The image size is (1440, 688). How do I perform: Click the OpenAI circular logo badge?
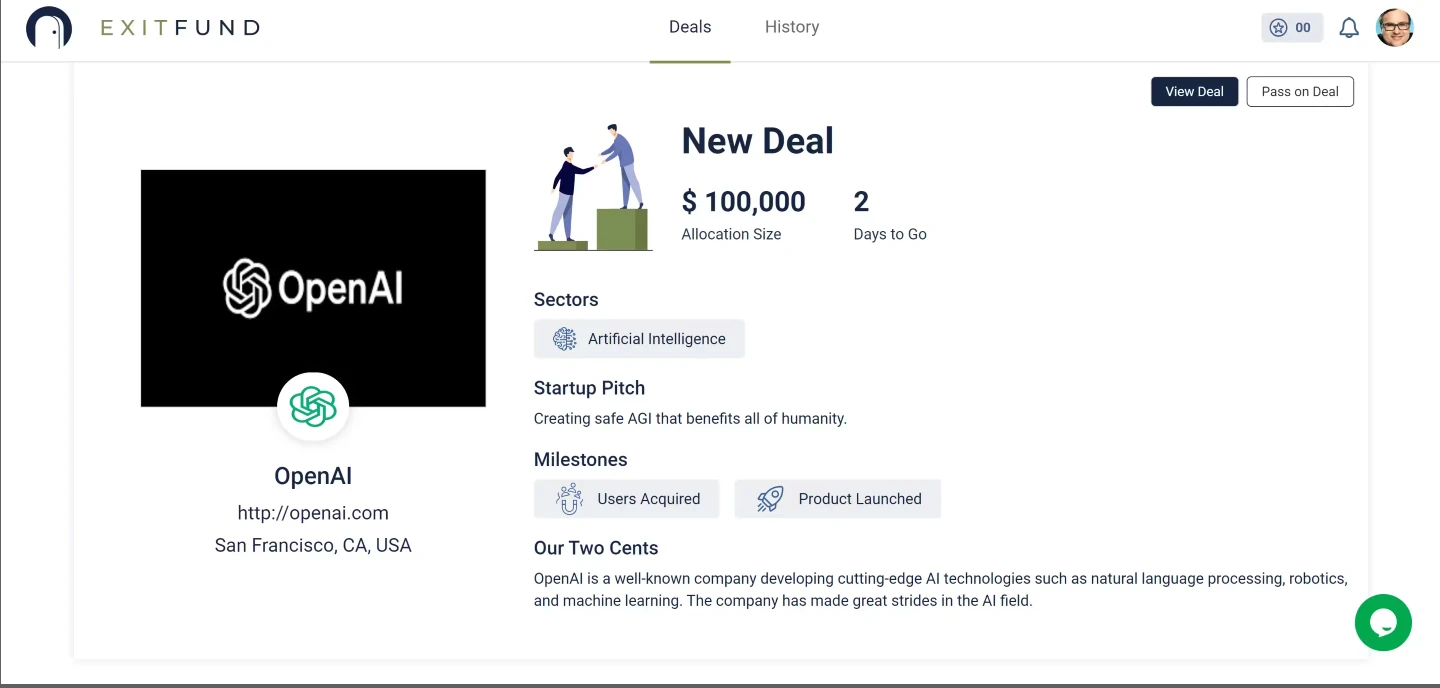pyautogui.click(x=313, y=406)
